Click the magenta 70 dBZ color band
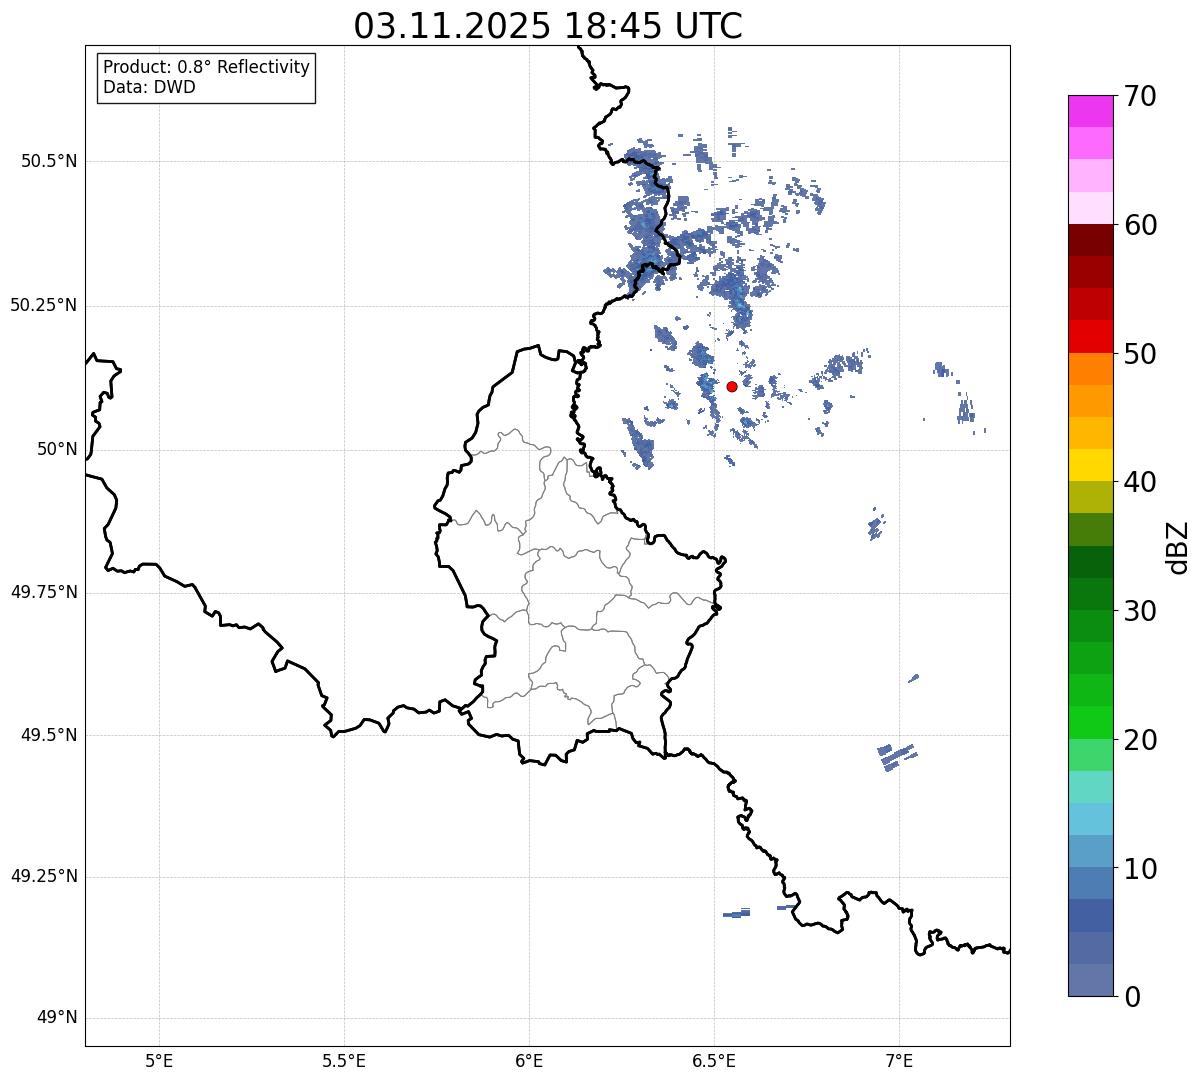Image resolution: width=1202 pixels, height=1081 pixels. [x=1084, y=111]
